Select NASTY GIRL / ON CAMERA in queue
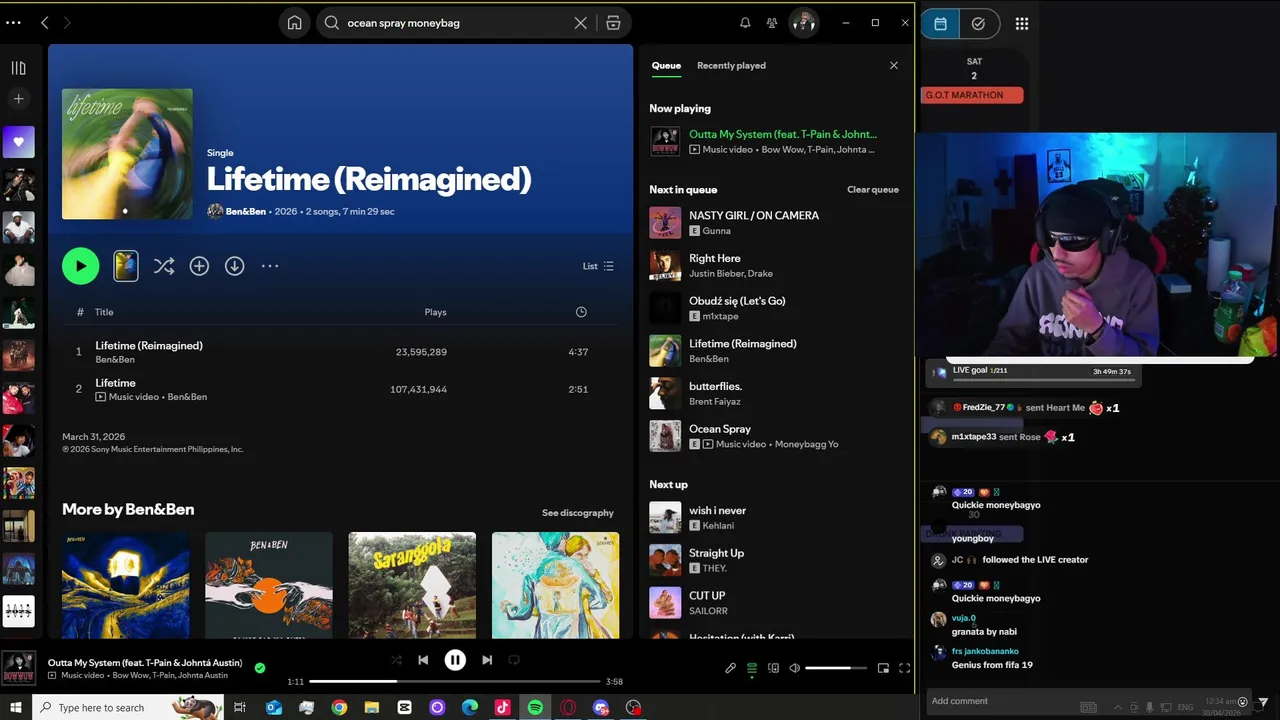 [x=774, y=223]
